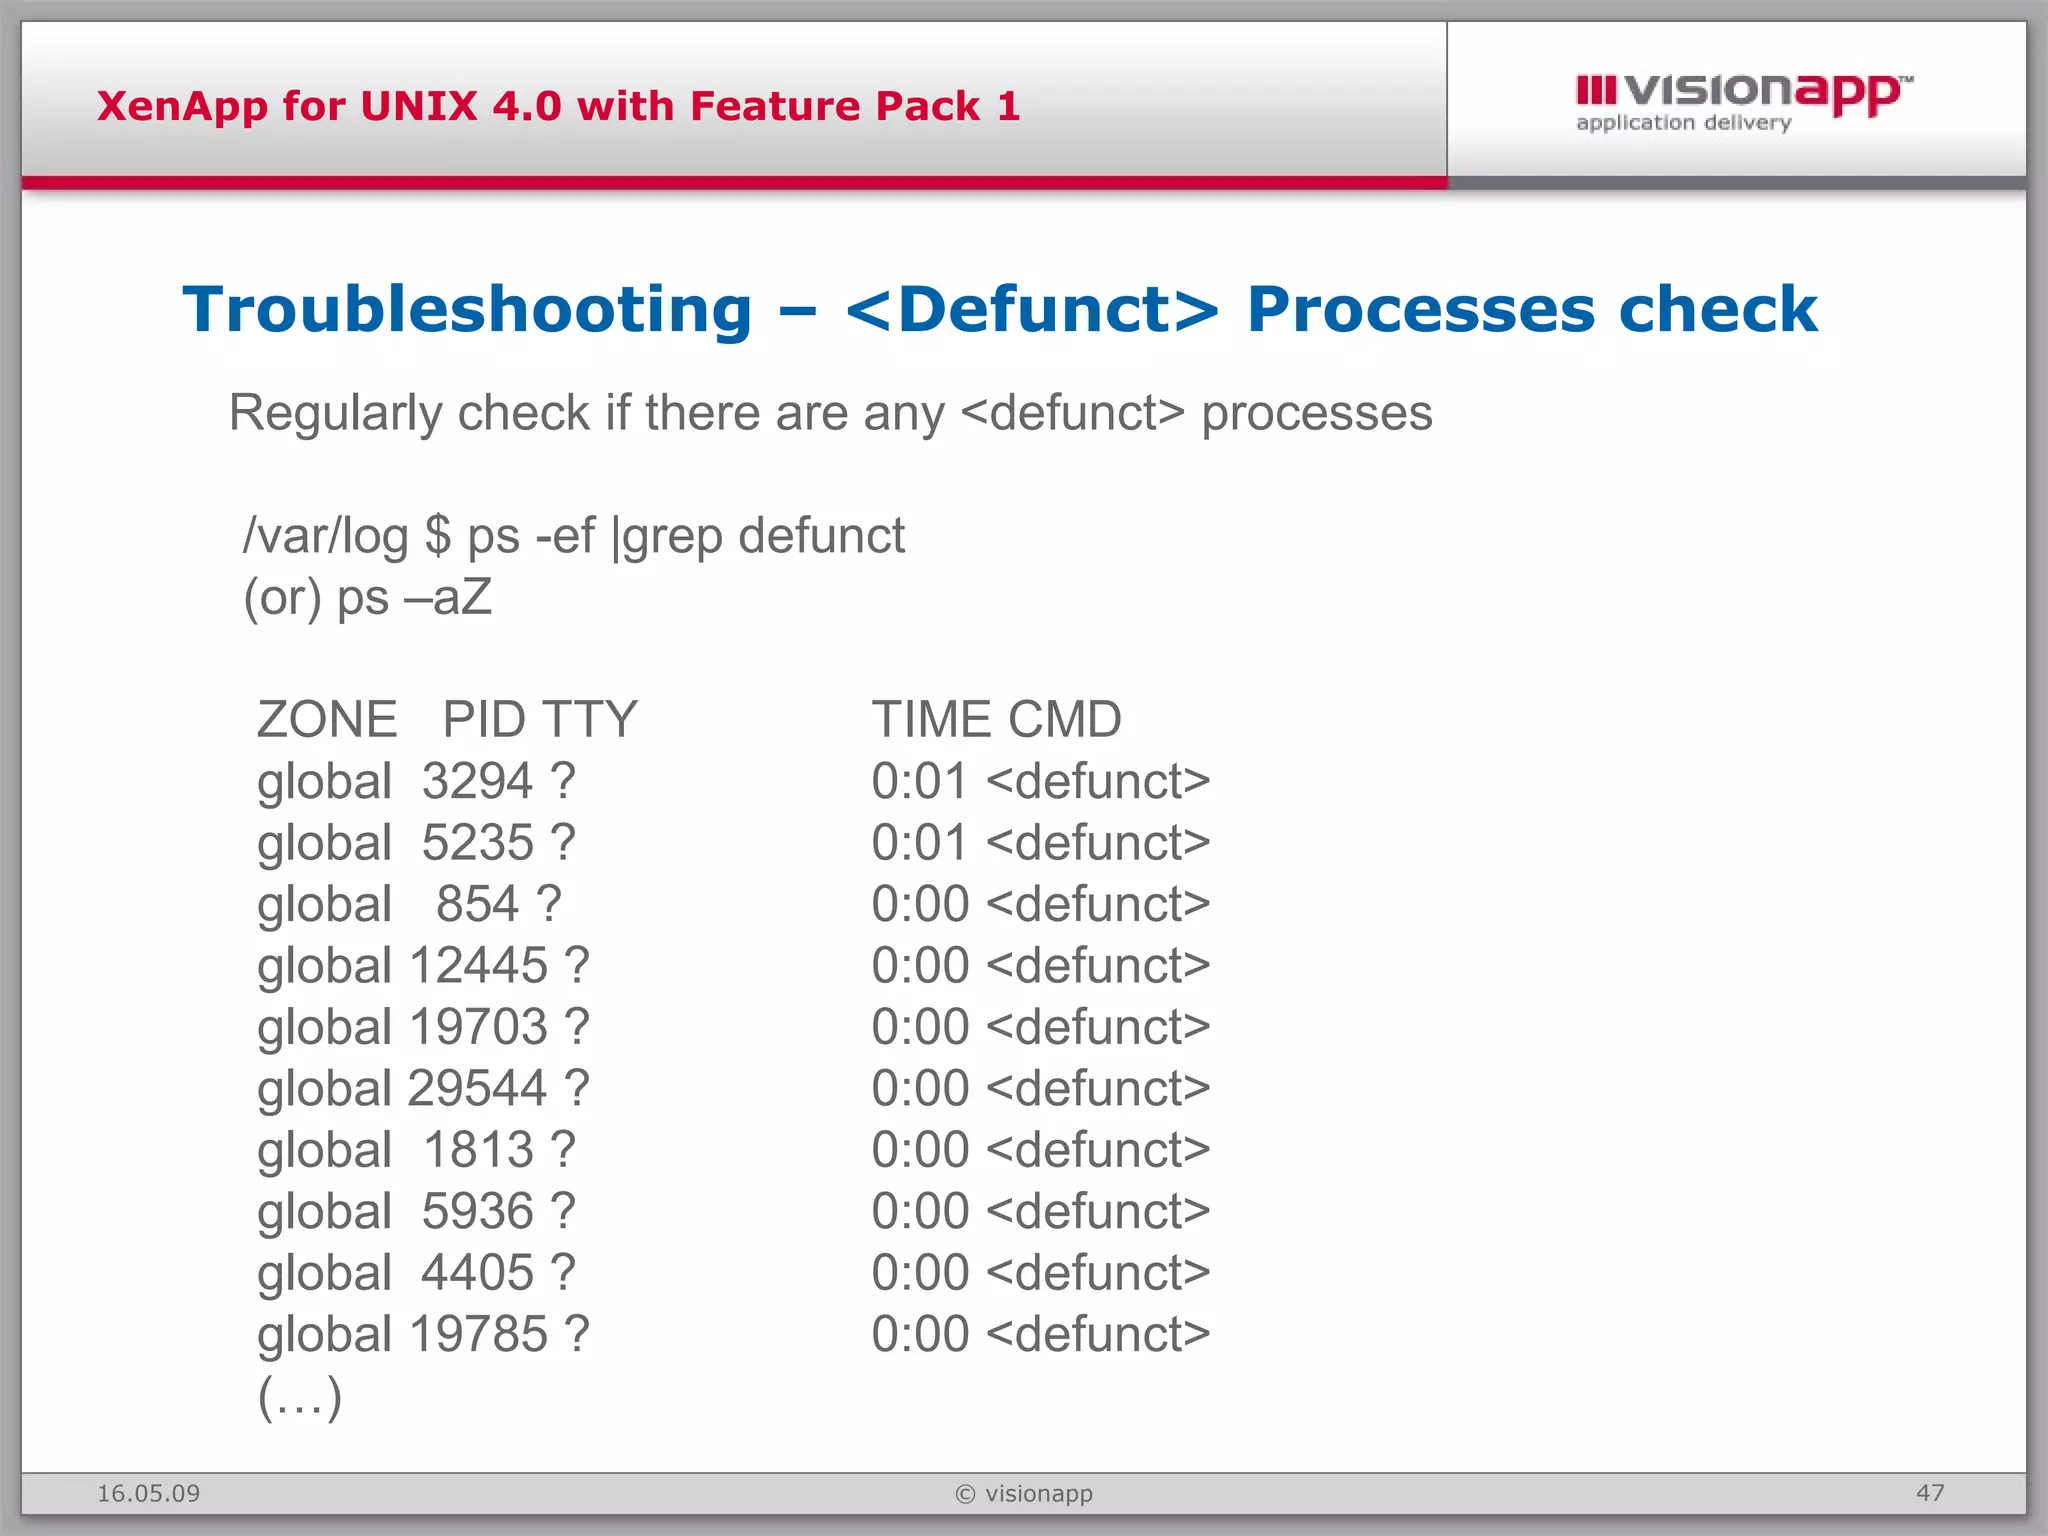Select the command '/var/log $ ps -ef |grep defunct'
2048x1536 pixels.
pos(574,536)
